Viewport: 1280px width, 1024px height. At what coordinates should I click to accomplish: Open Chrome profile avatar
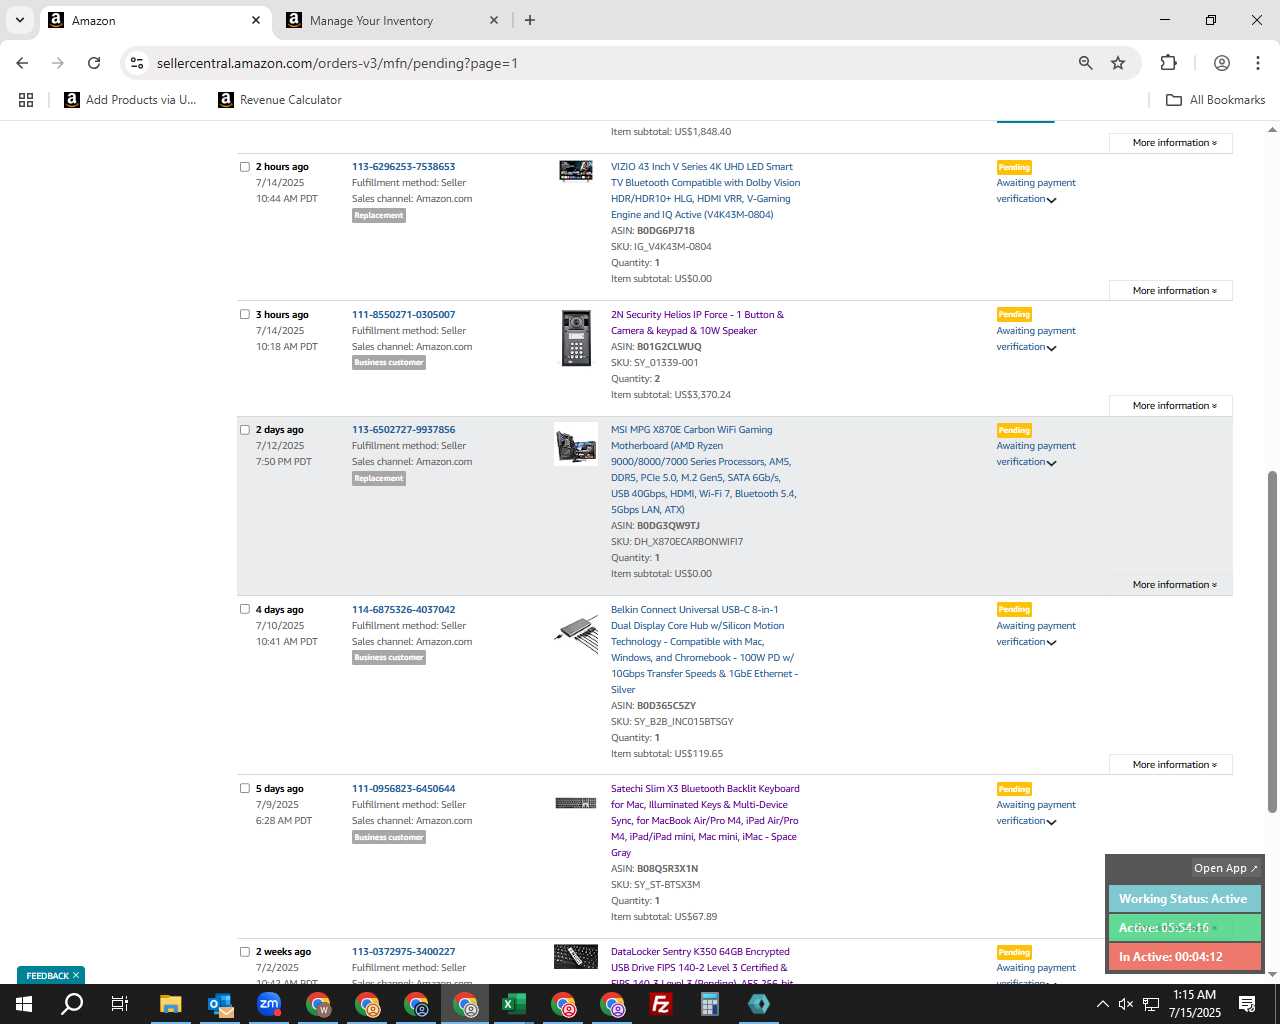coord(1221,63)
